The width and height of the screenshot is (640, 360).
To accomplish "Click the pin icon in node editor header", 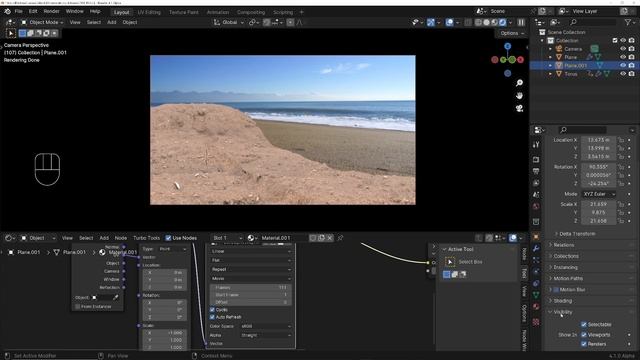I will 340,238.
